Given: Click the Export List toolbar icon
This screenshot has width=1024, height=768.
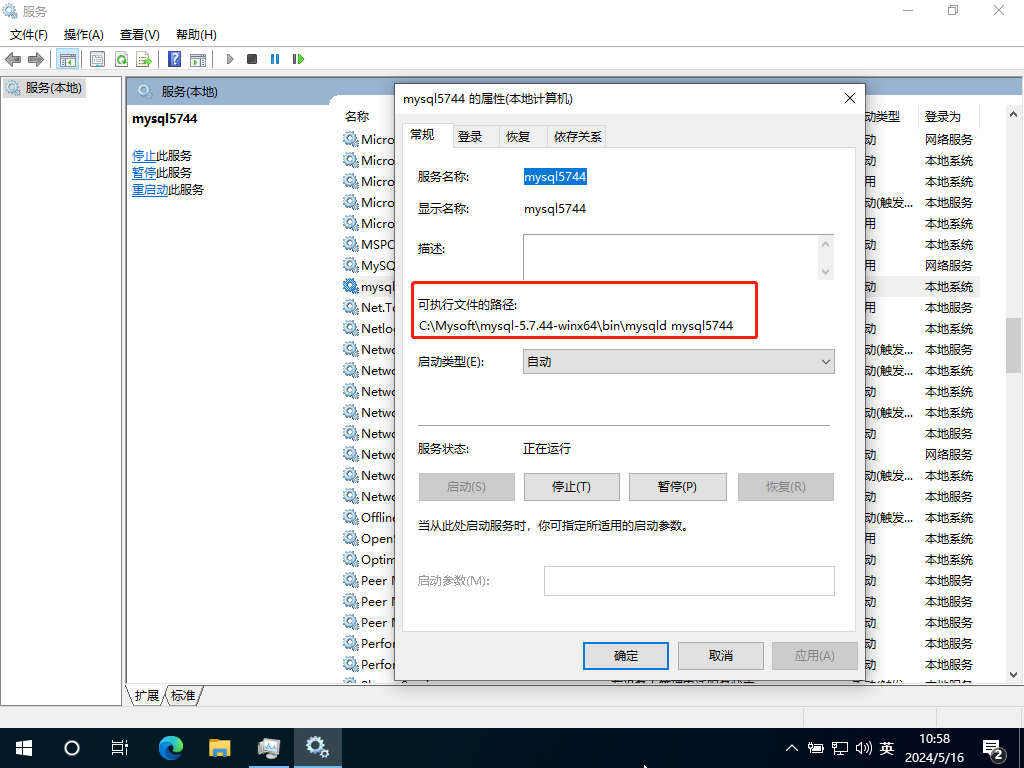Looking at the screenshot, I should [144, 59].
